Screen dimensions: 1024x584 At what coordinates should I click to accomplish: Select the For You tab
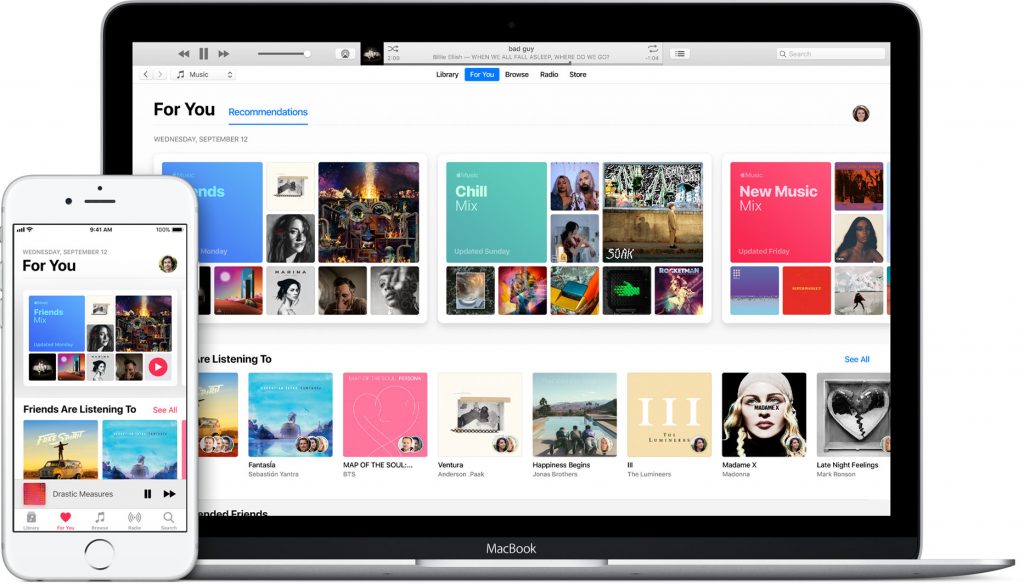coord(482,74)
